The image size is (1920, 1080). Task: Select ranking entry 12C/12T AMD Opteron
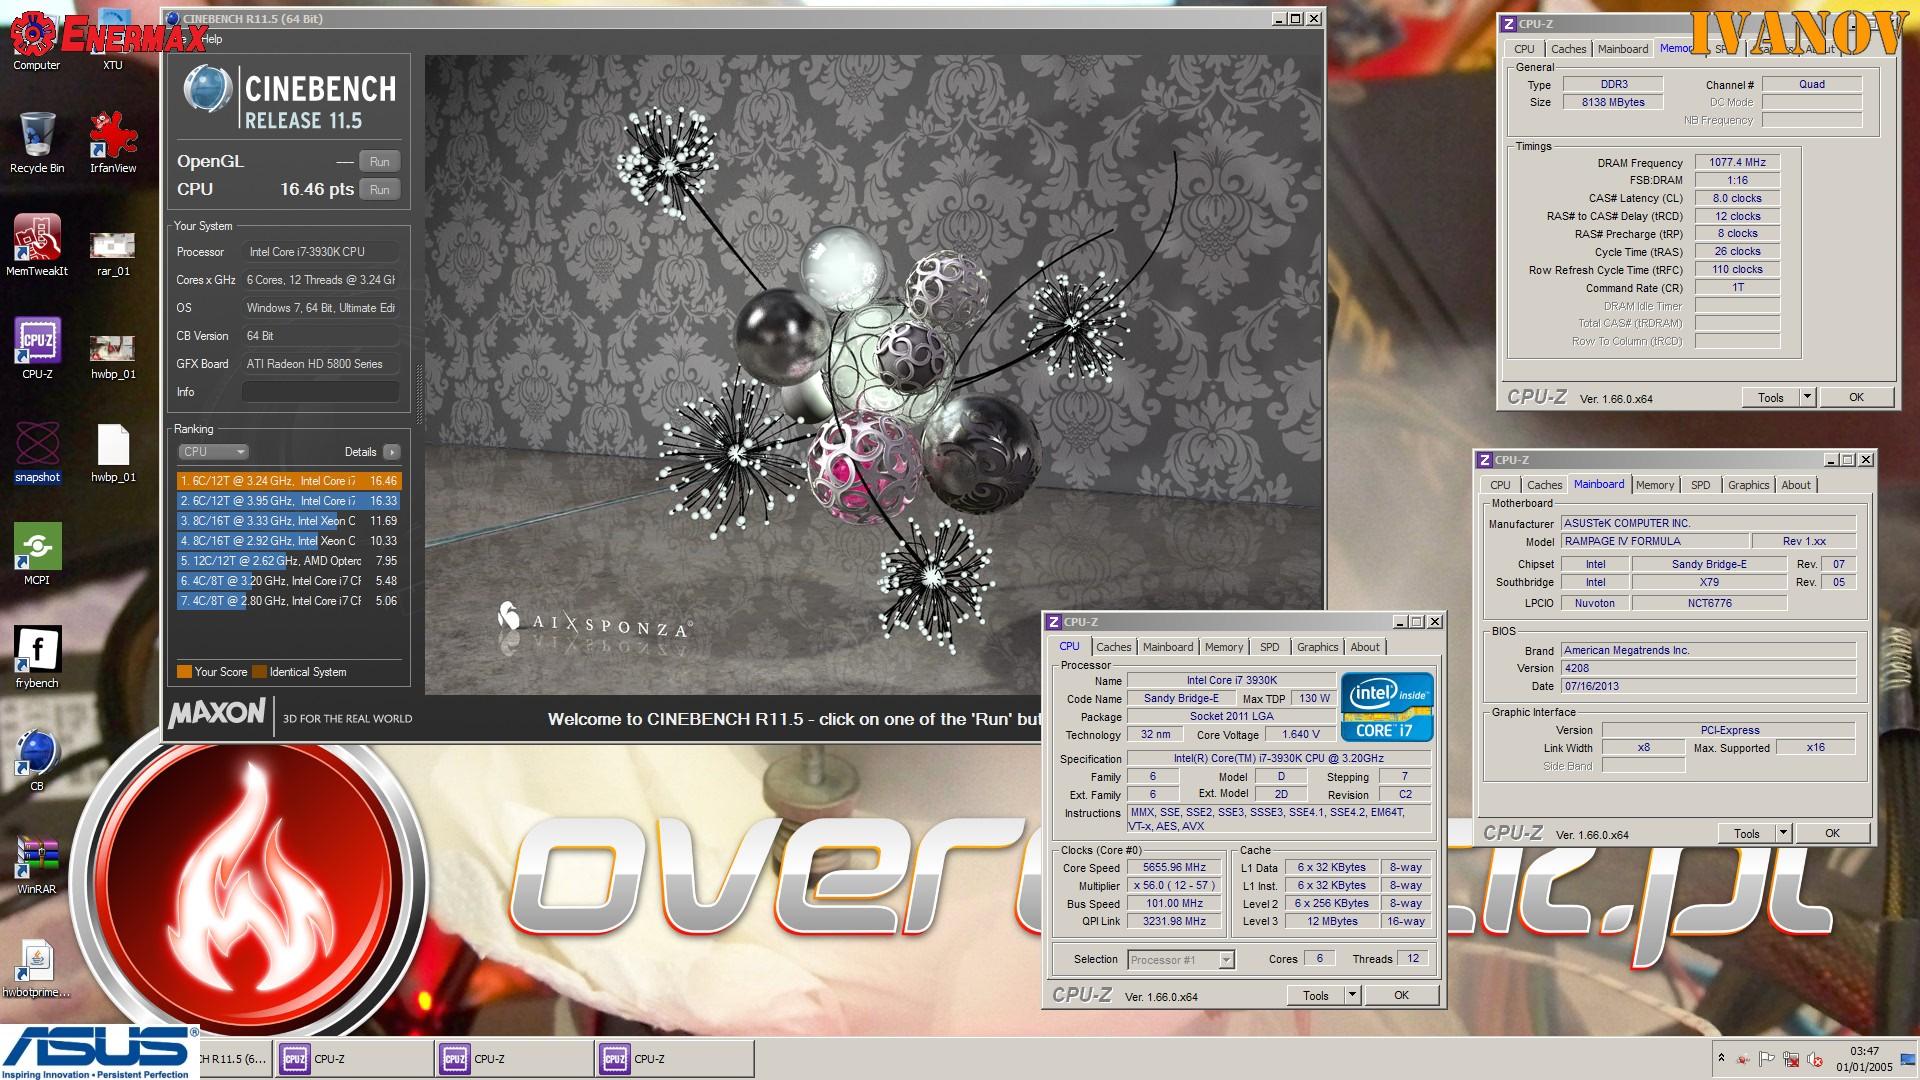[x=289, y=561]
